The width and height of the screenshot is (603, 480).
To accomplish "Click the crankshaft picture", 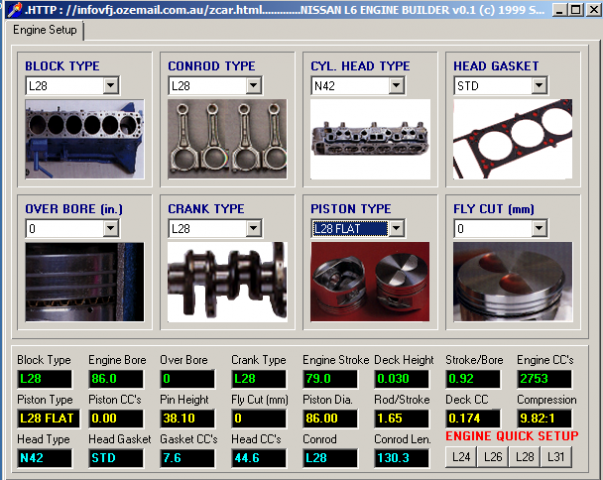I will (x=227, y=280).
